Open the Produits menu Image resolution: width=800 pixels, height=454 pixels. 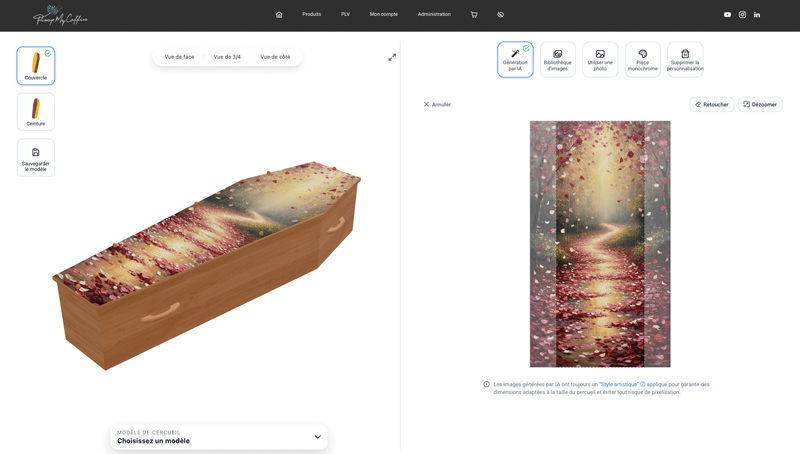[311, 14]
